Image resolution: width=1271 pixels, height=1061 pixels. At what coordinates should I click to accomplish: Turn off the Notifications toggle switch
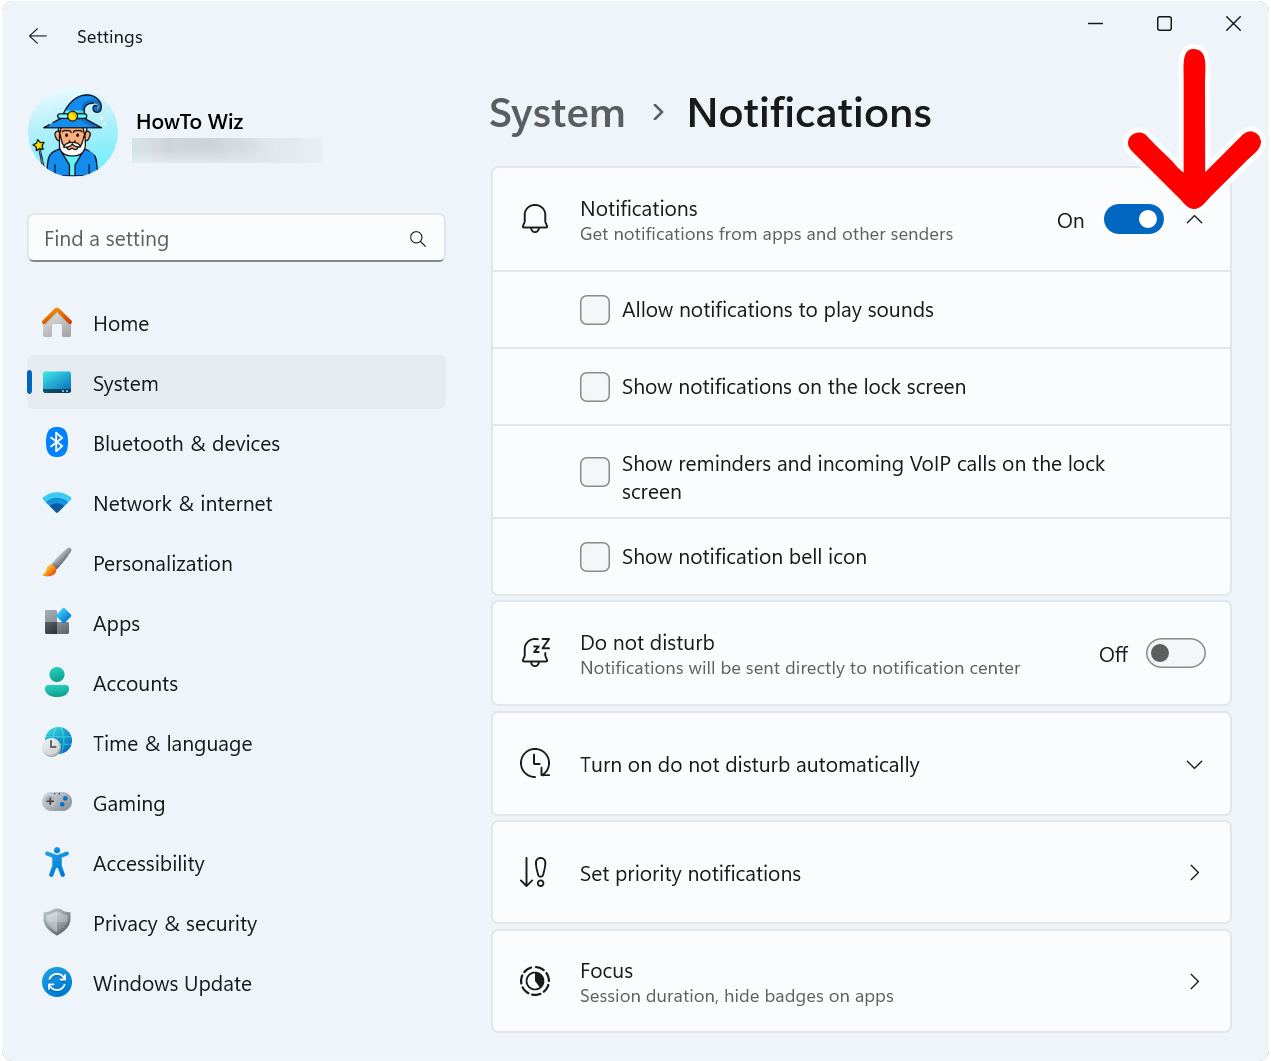pos(1133,220)
